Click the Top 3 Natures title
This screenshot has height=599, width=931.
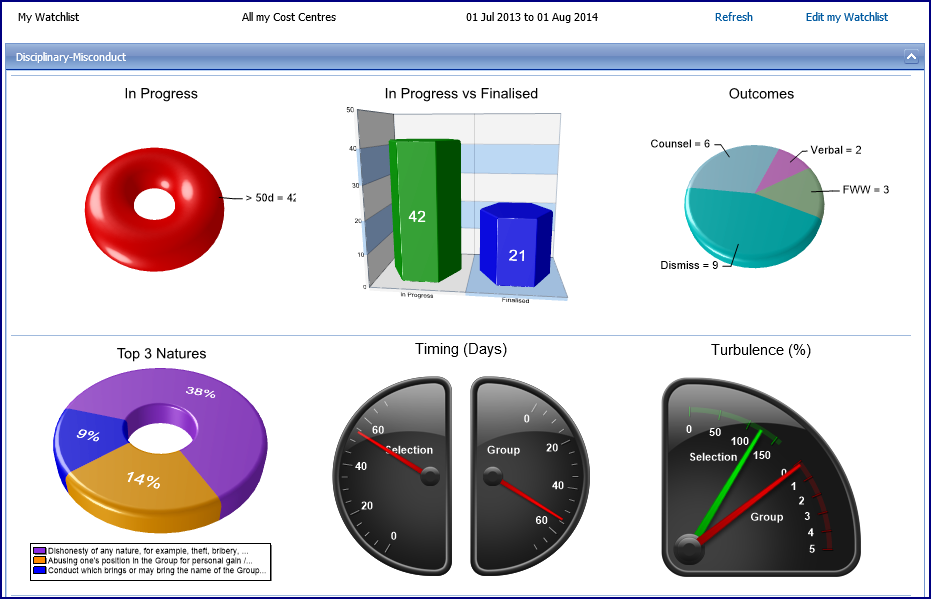(x=162, y=354)
